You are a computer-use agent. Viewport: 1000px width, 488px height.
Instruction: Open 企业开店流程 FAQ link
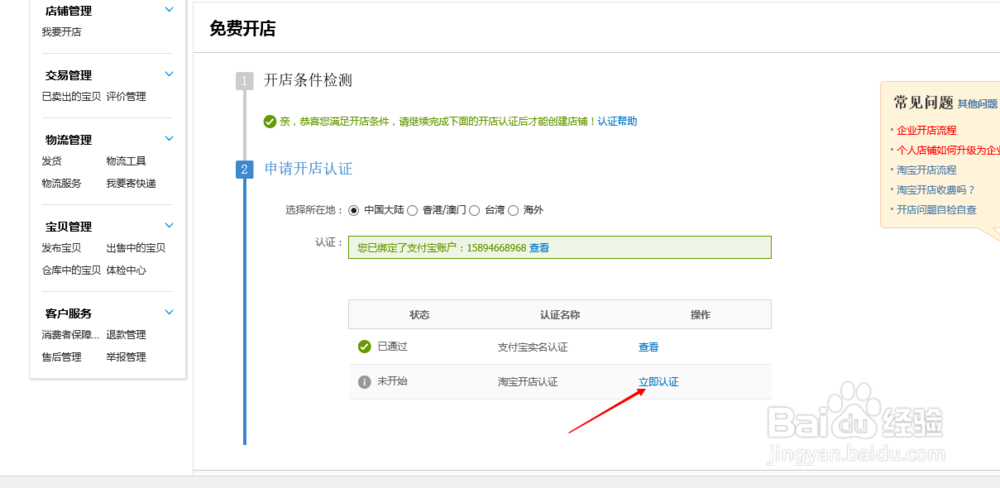(927, 130)
